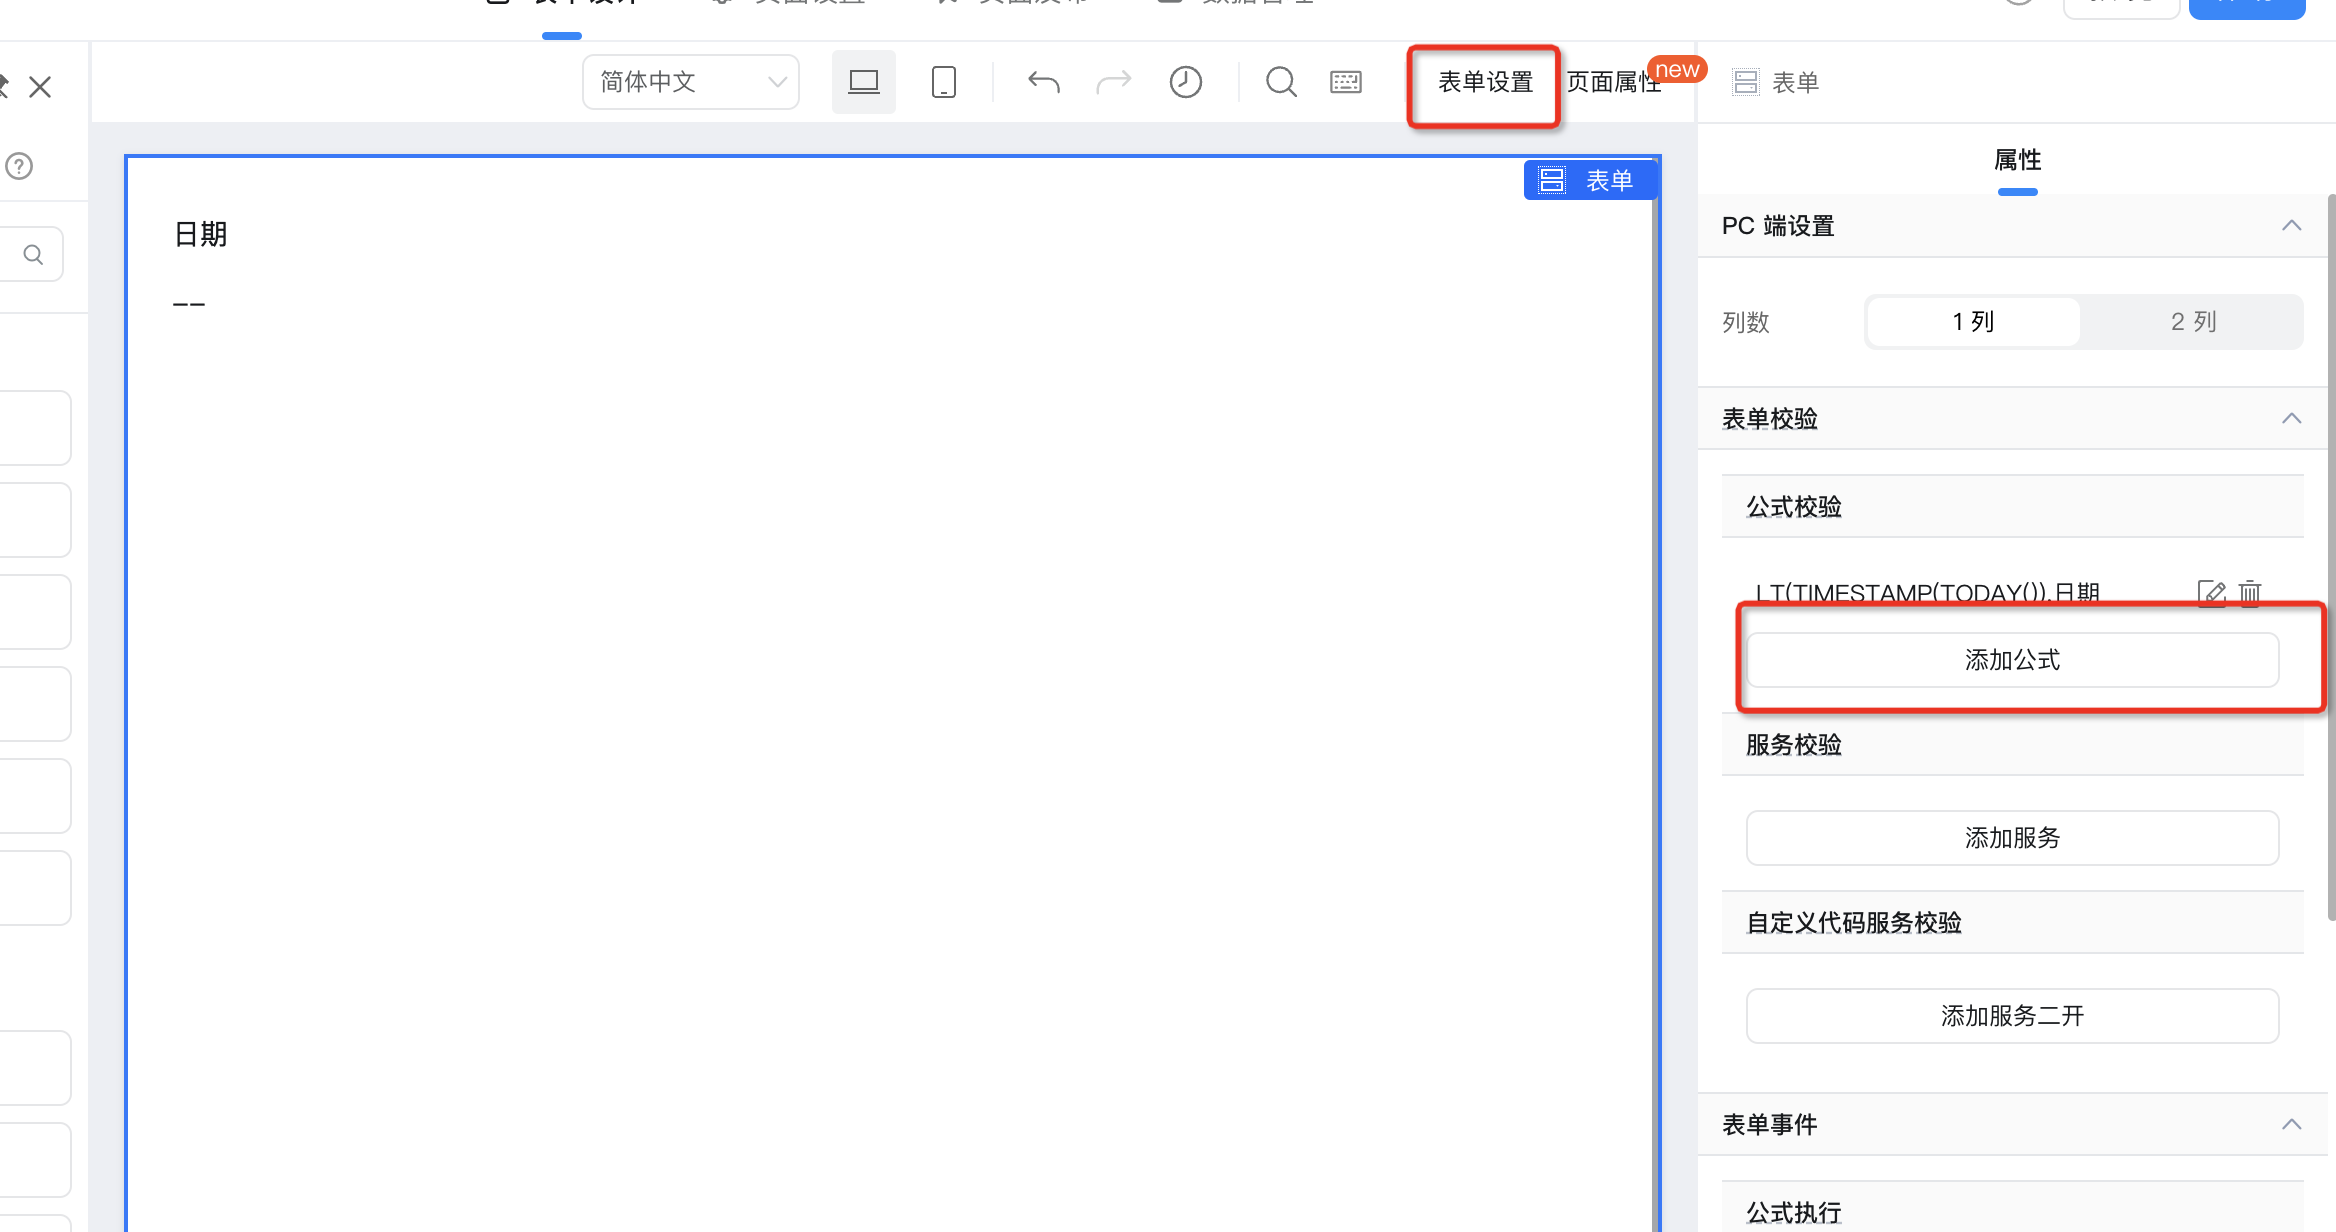
Task: Open the toolbar search magnifier
Action: pos(1281,82)
